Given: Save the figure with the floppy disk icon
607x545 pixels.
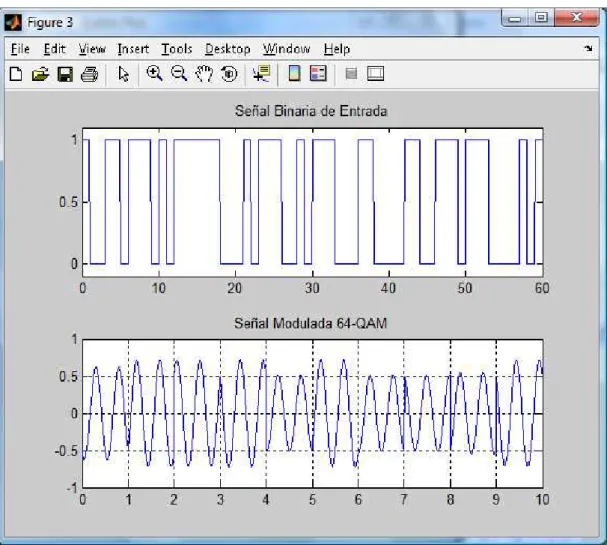Looking at the screenshot, I should click(x=65, y=74).
